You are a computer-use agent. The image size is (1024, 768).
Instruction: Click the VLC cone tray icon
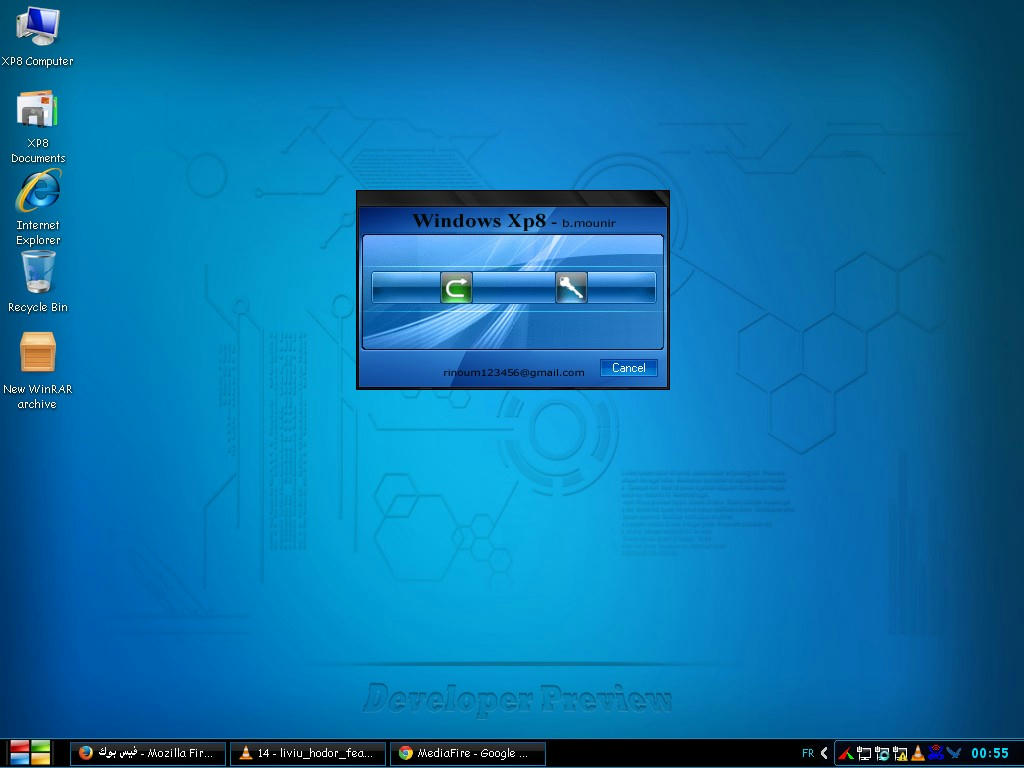point(918,754)
